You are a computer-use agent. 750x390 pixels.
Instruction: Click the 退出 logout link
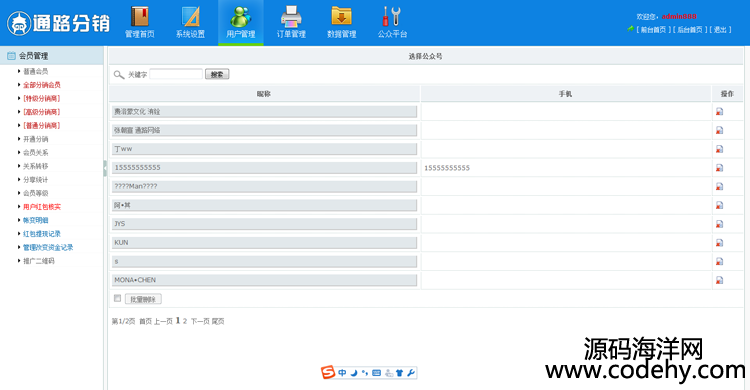pos(719,30)
